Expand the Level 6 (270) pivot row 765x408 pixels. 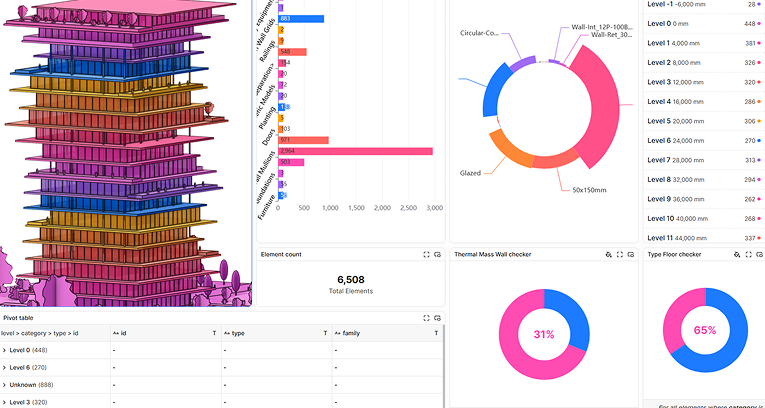pyautogui.click(x=4, y=368)
